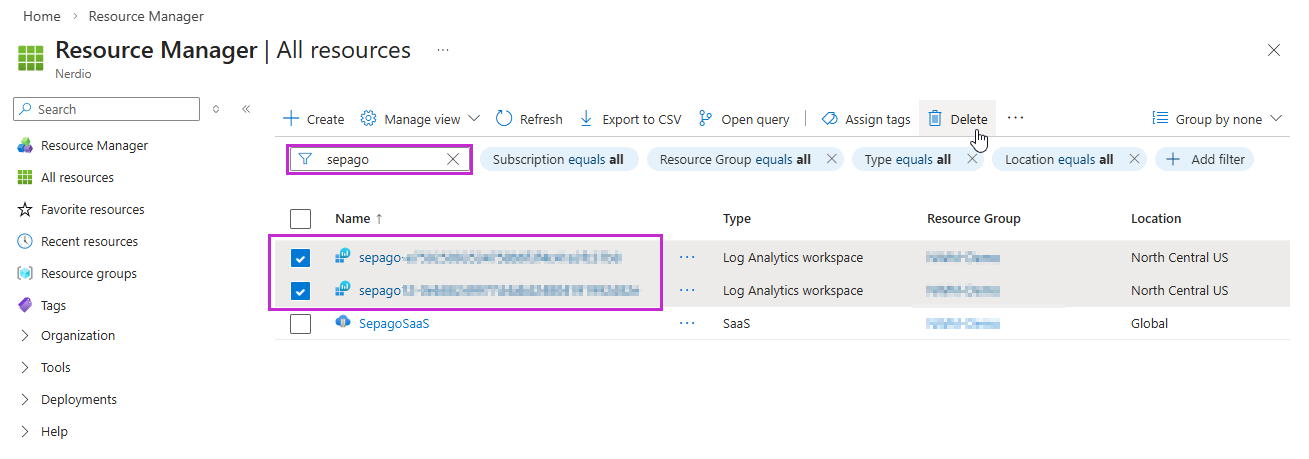Refresh the resource list

(529, 119)
